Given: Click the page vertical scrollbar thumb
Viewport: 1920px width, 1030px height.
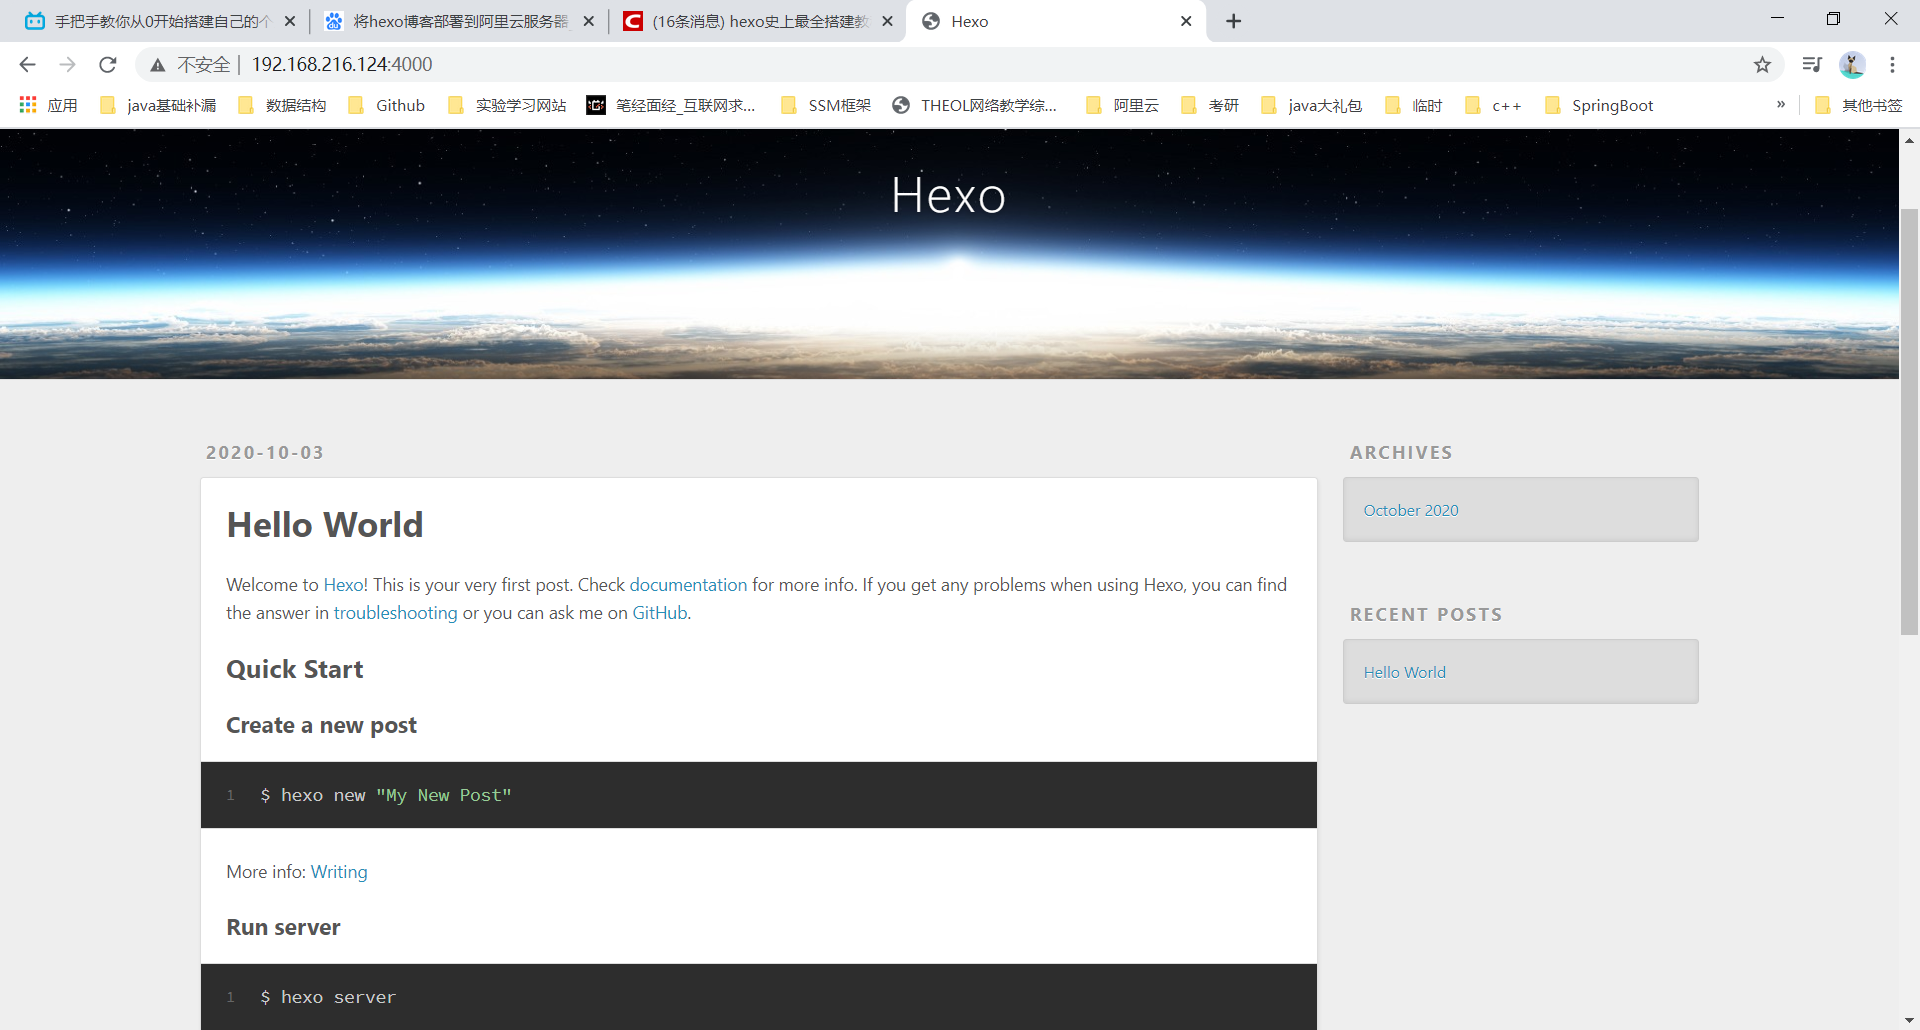Looking at the screenshot, I should click(1910, 422).
